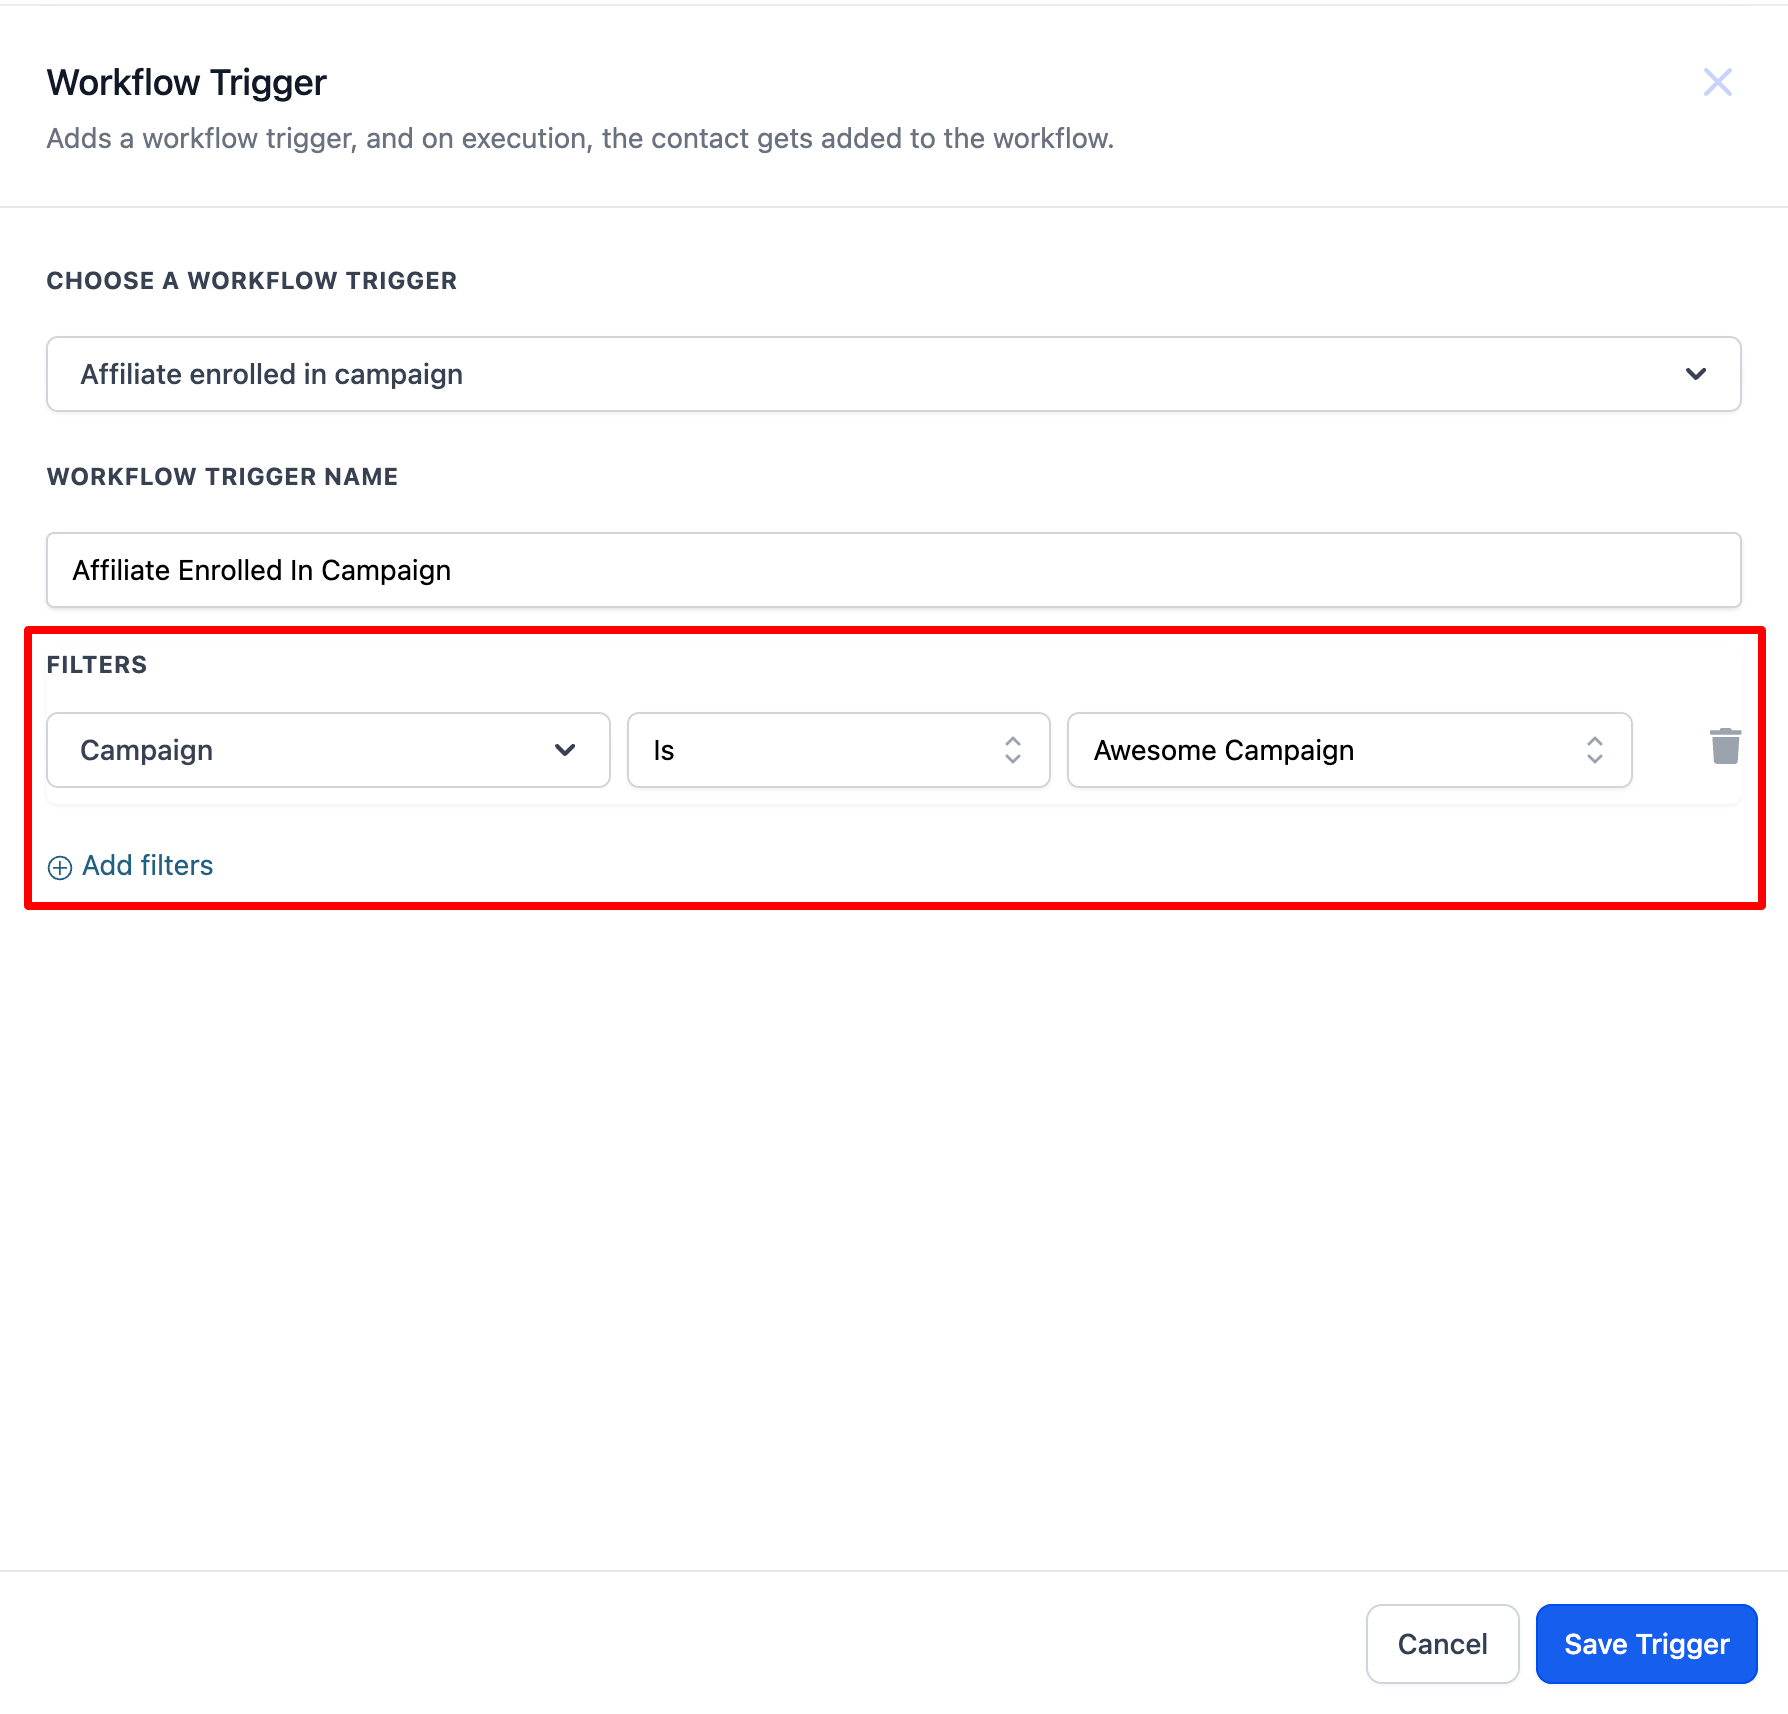Focus the Workflow Trigger Name input field
Image resolution: width=1788 pixels, height=1714 pixels.
pos(894,570)
